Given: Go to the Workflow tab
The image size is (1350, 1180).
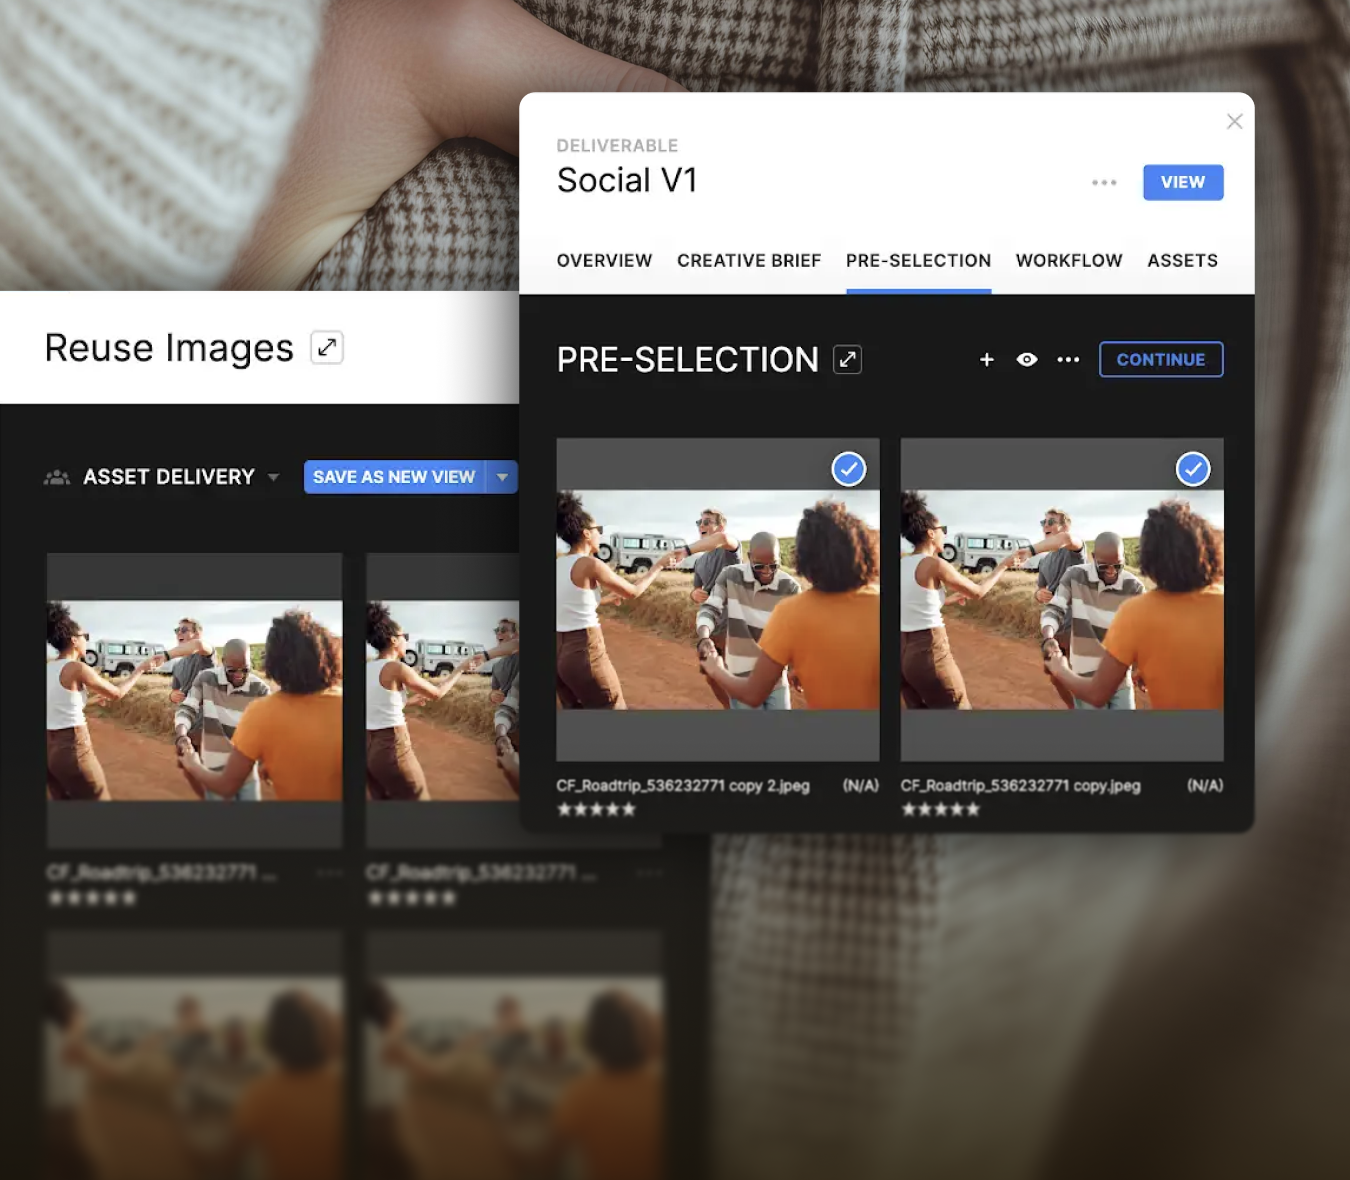Looking at the screenshot, I should tap(1068, 261).
